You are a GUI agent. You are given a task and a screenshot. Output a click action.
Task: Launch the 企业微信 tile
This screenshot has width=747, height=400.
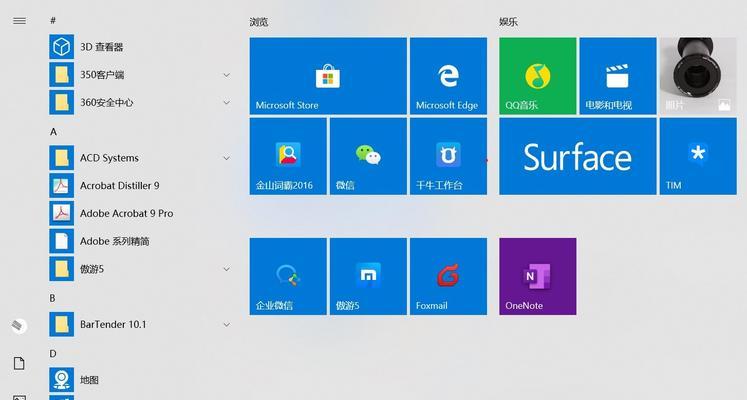tap(288, 276)
